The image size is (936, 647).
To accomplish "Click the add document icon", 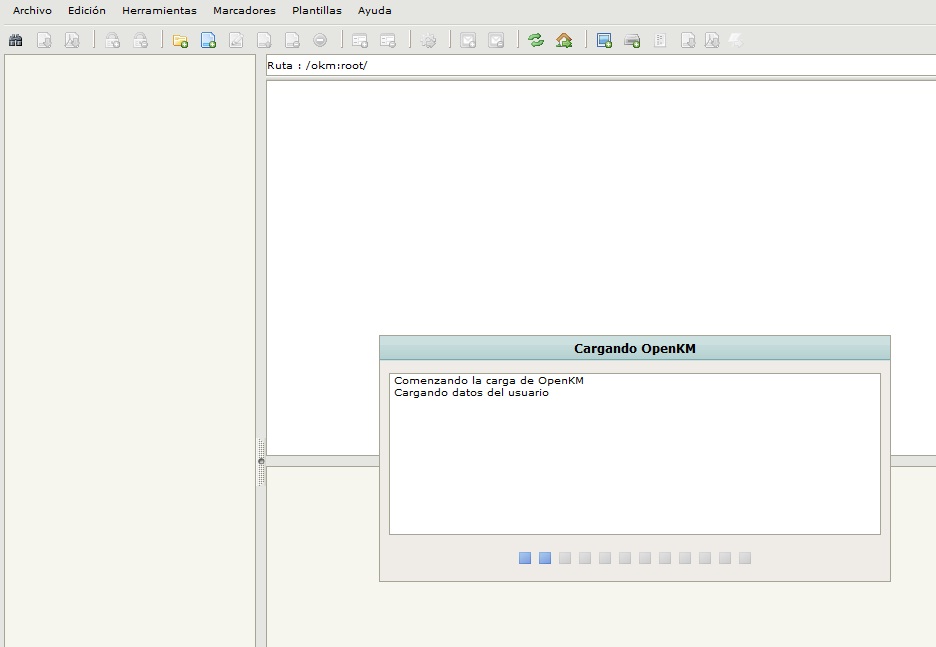I will (208, 41).
